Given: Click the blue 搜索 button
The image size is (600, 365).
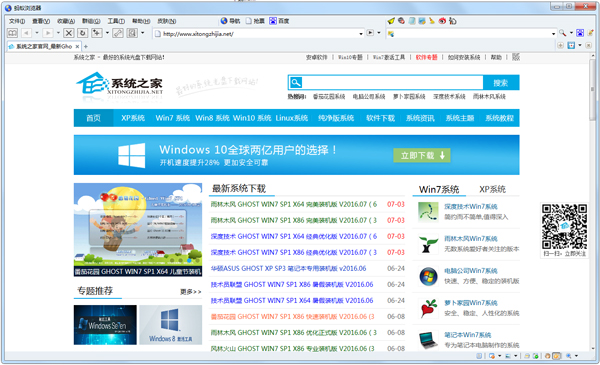Looking at the screenshot, I should click(x=501, y=82).
